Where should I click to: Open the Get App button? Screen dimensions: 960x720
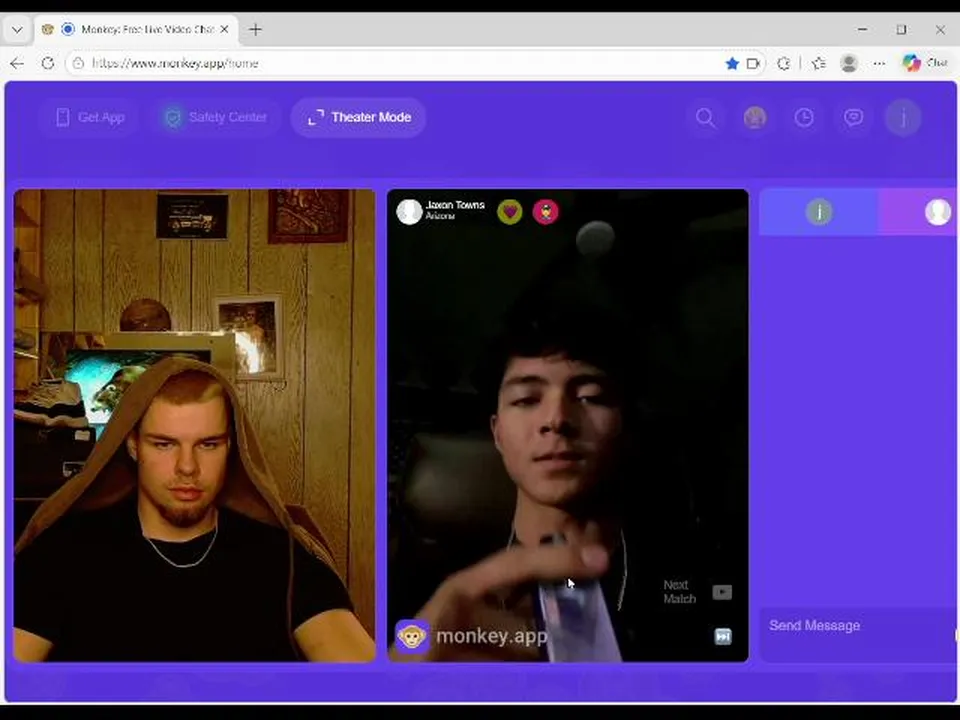click(90, 117)
